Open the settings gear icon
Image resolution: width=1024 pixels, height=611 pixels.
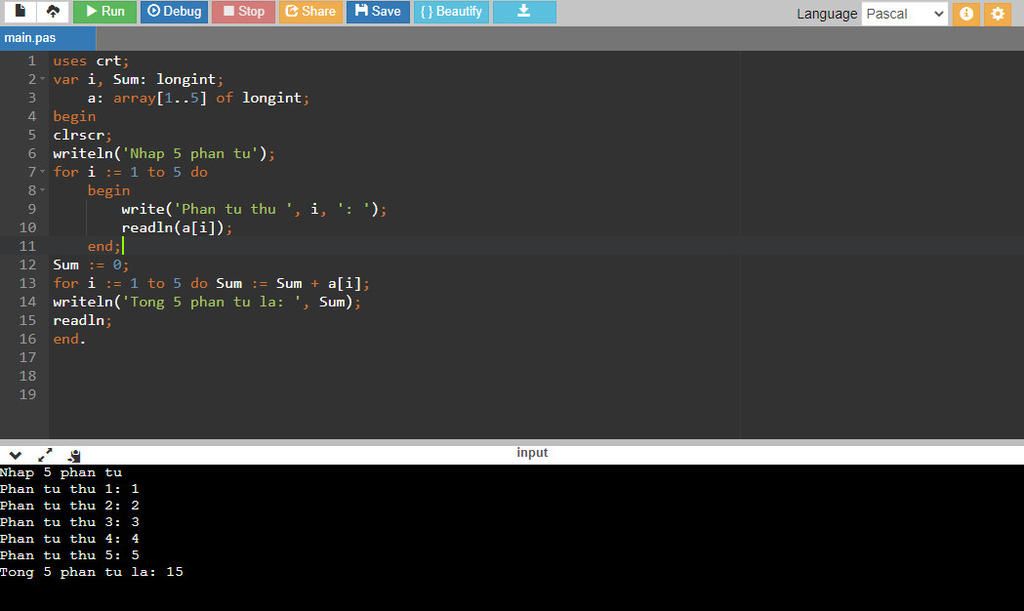[x=997, y=14]
